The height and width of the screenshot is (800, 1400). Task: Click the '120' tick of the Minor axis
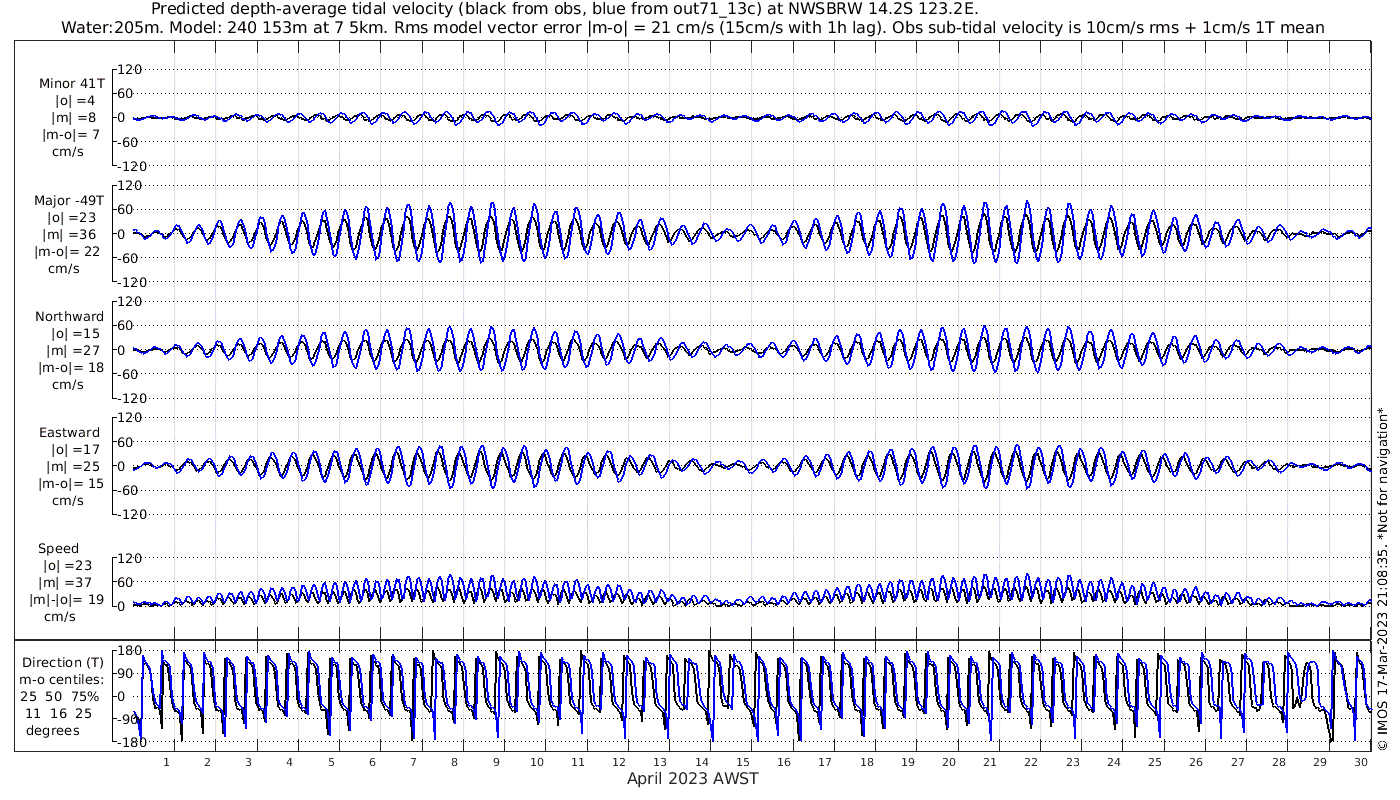(x=128, y=69)
